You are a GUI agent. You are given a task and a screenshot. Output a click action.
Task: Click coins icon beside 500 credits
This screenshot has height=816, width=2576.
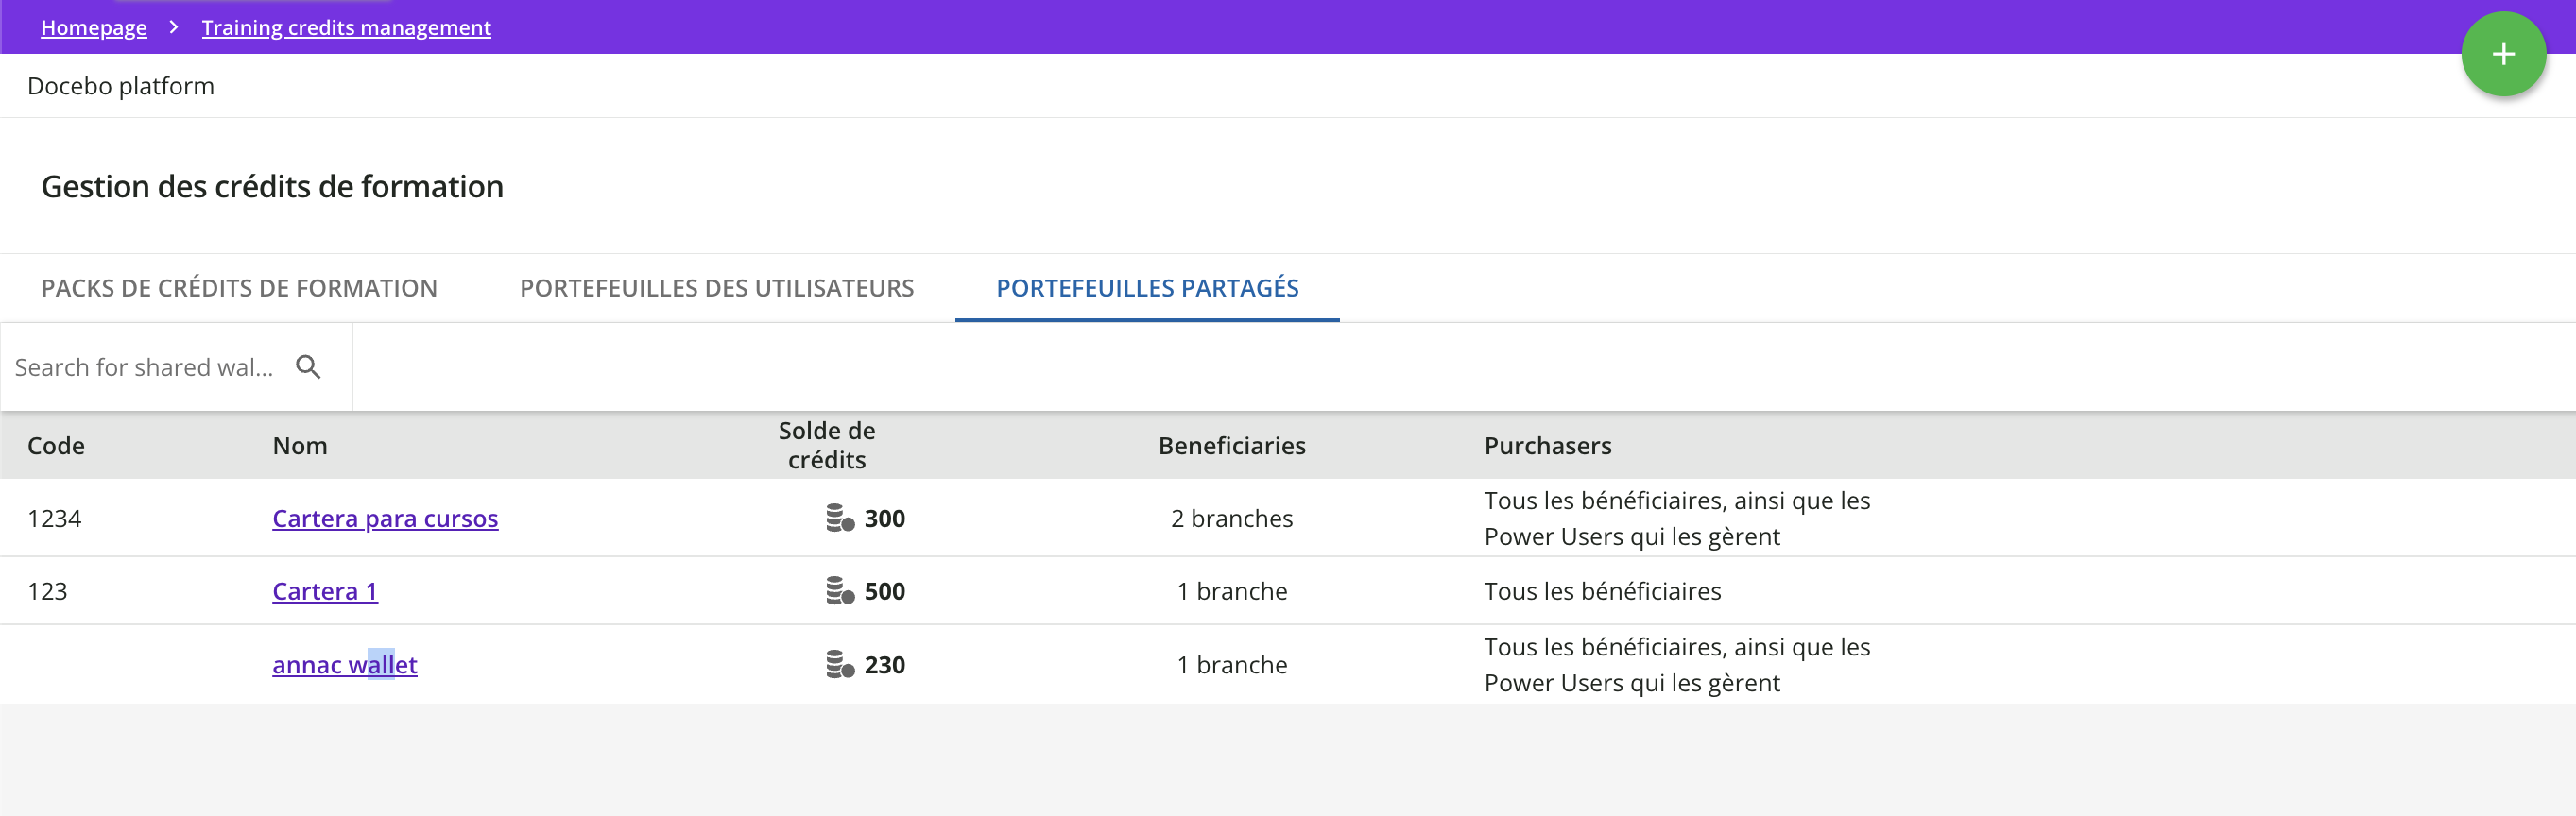(x=840, y=591)
